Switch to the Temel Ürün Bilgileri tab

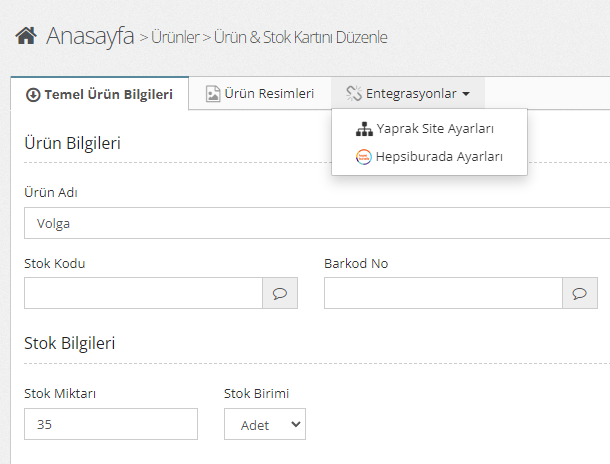point(99,94)
